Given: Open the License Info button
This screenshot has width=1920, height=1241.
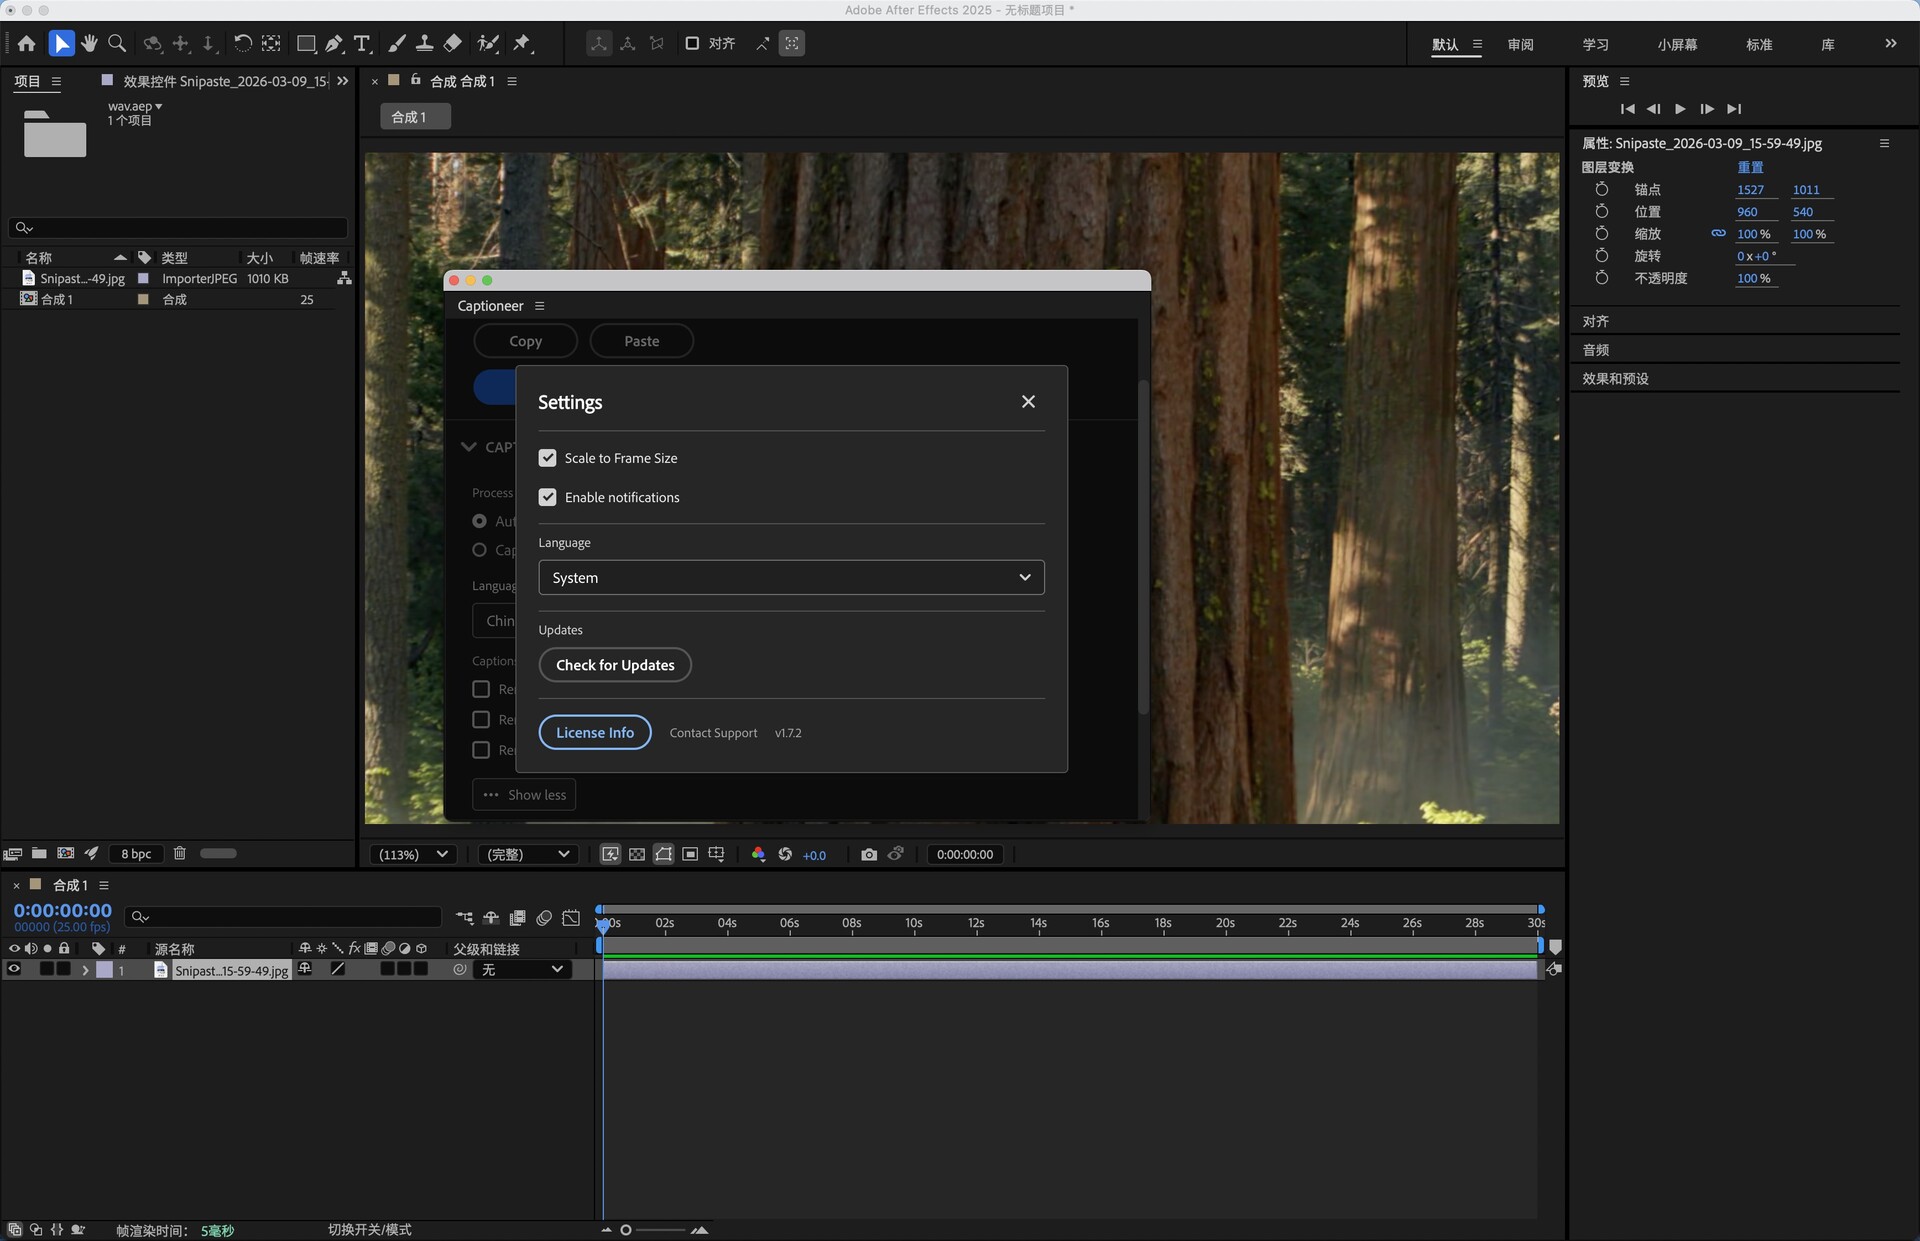Looking at the screenshot, I should click(595, 733).
